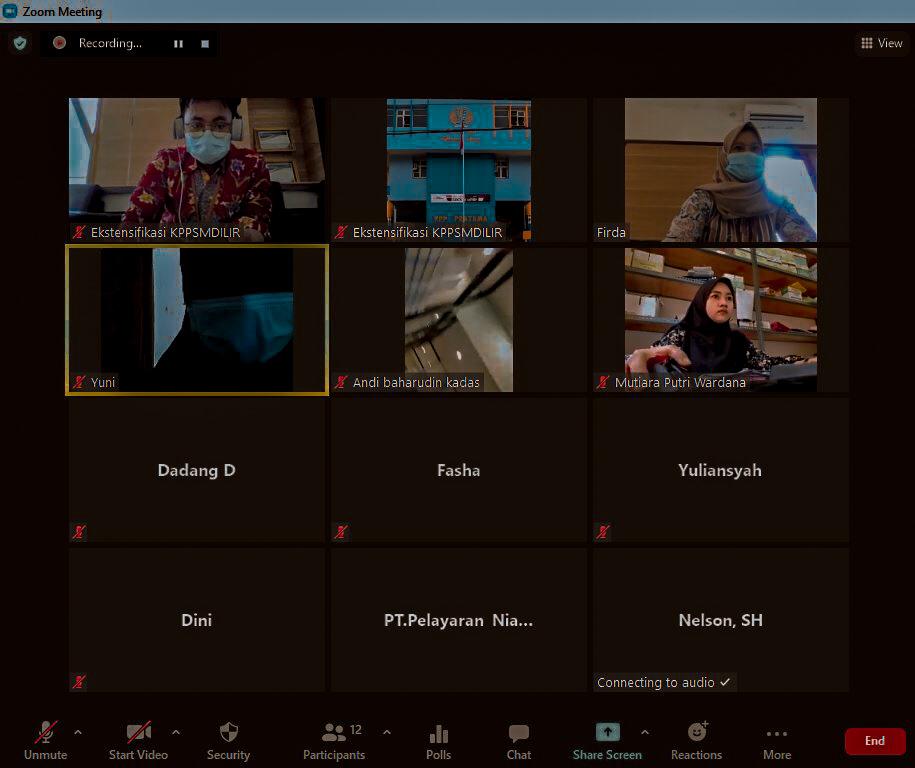Screen dimensions: 915x768
Task: Expand share options arrow beside Share Screen
Action: (x=645, y=732)
